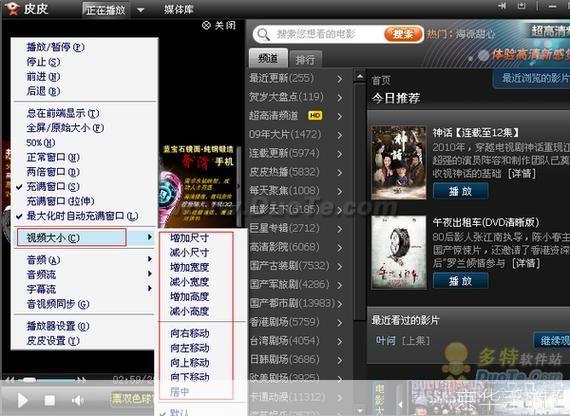Open dropdown arrow next to 正在播放
The image size is (570, 416).
141,10
